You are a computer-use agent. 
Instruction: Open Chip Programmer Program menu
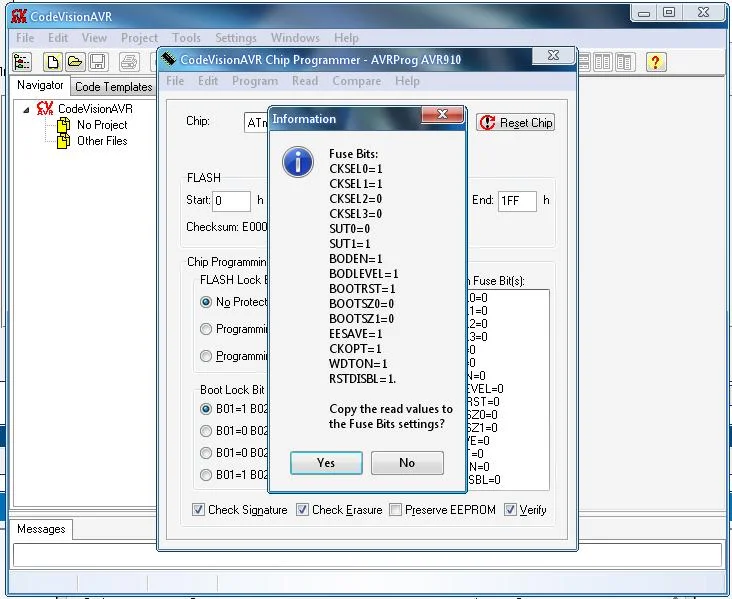255,81
